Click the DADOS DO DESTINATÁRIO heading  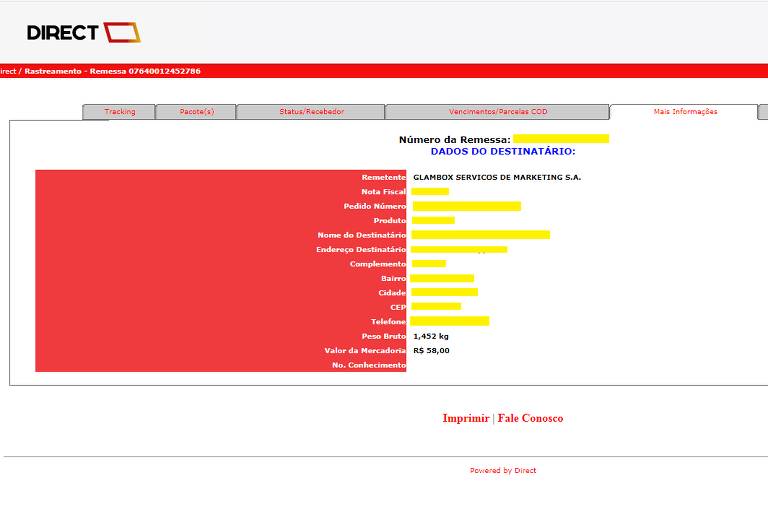(x=503, y=151)
